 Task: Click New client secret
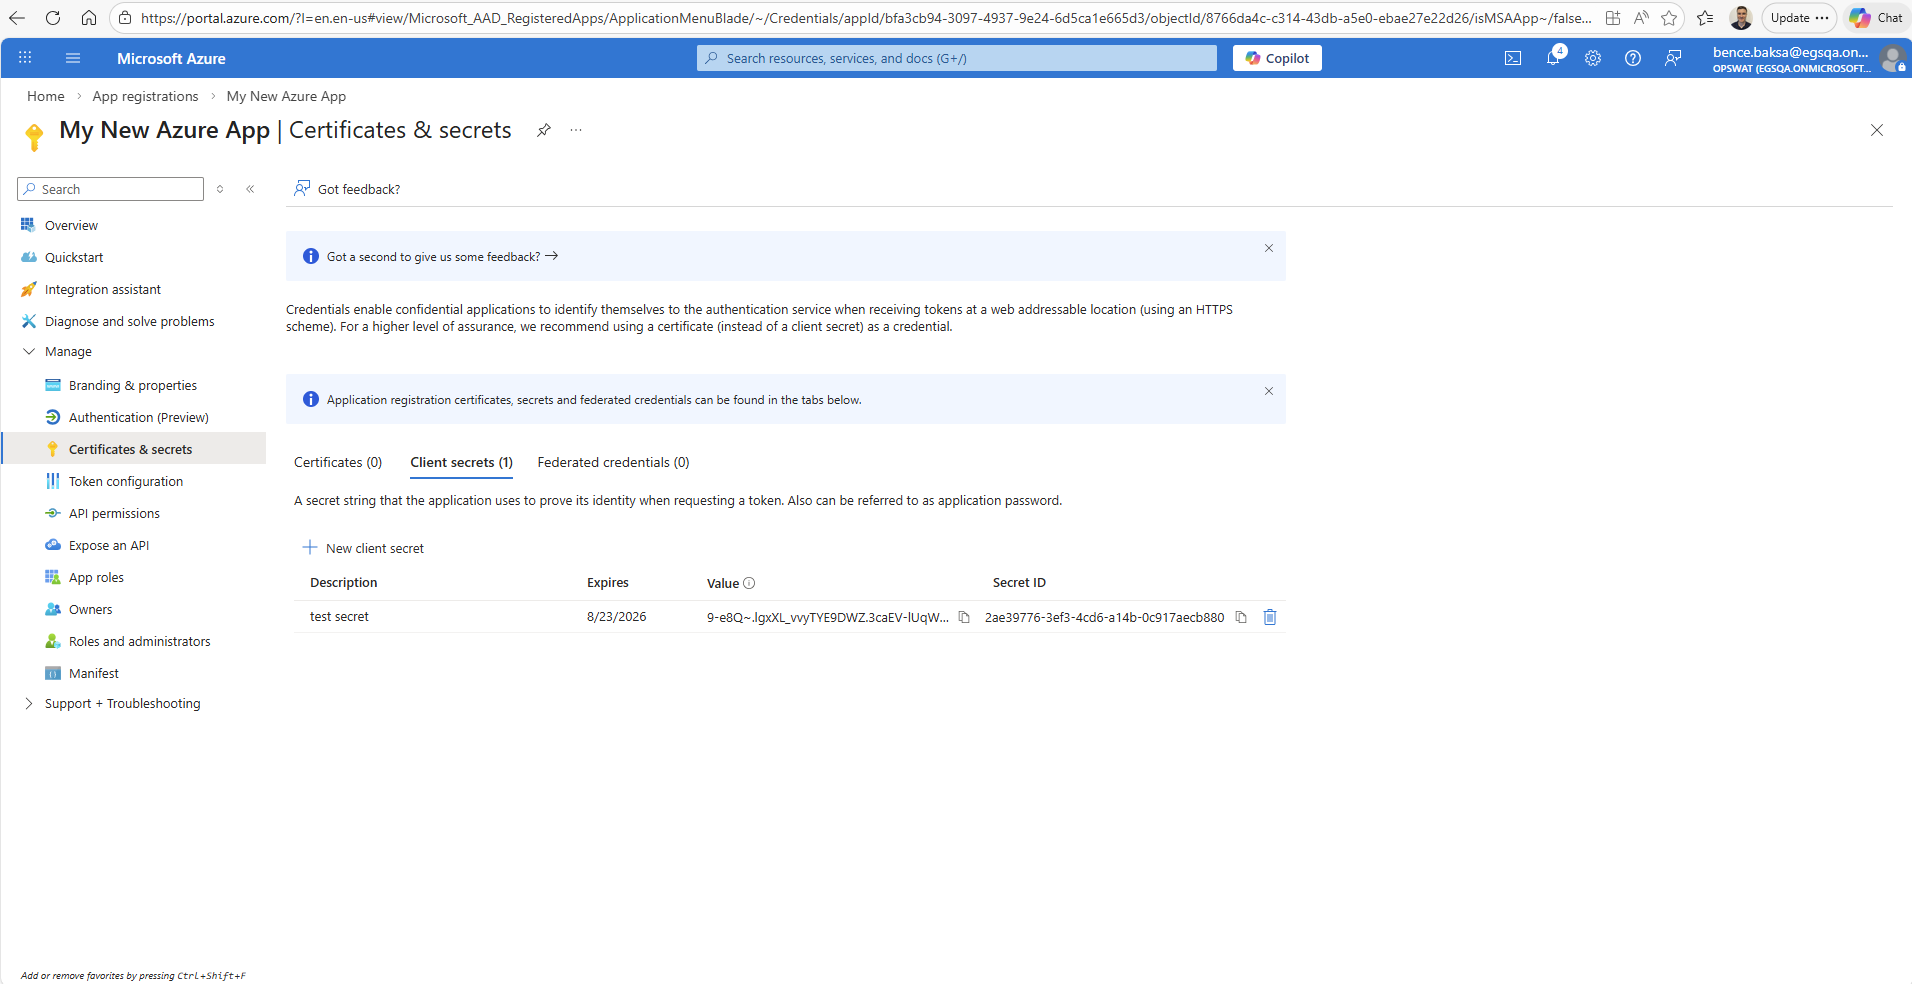[363, 548]
